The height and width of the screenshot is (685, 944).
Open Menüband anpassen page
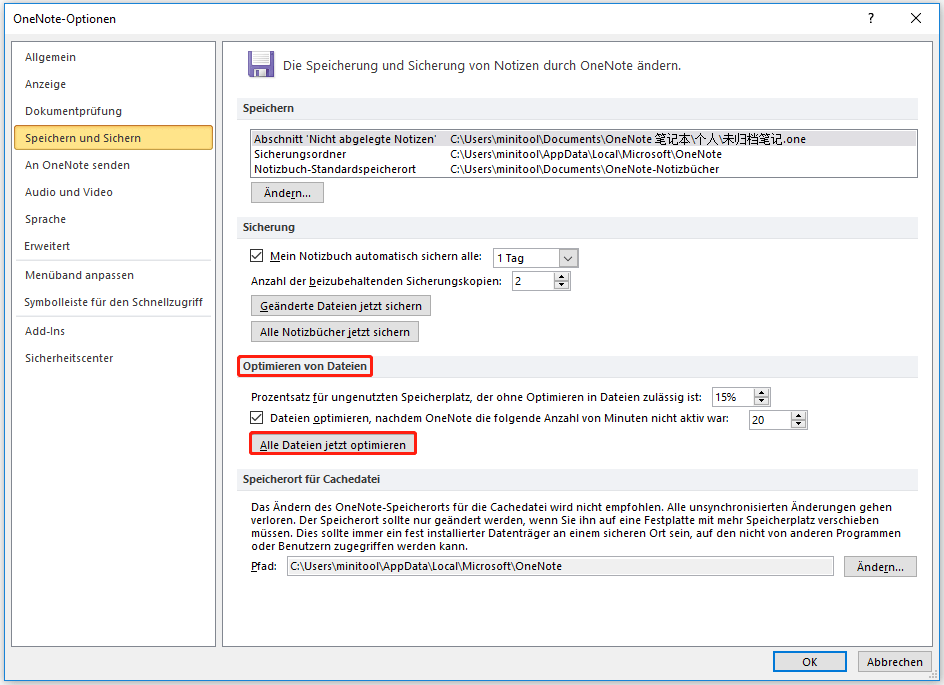(79, 275)
